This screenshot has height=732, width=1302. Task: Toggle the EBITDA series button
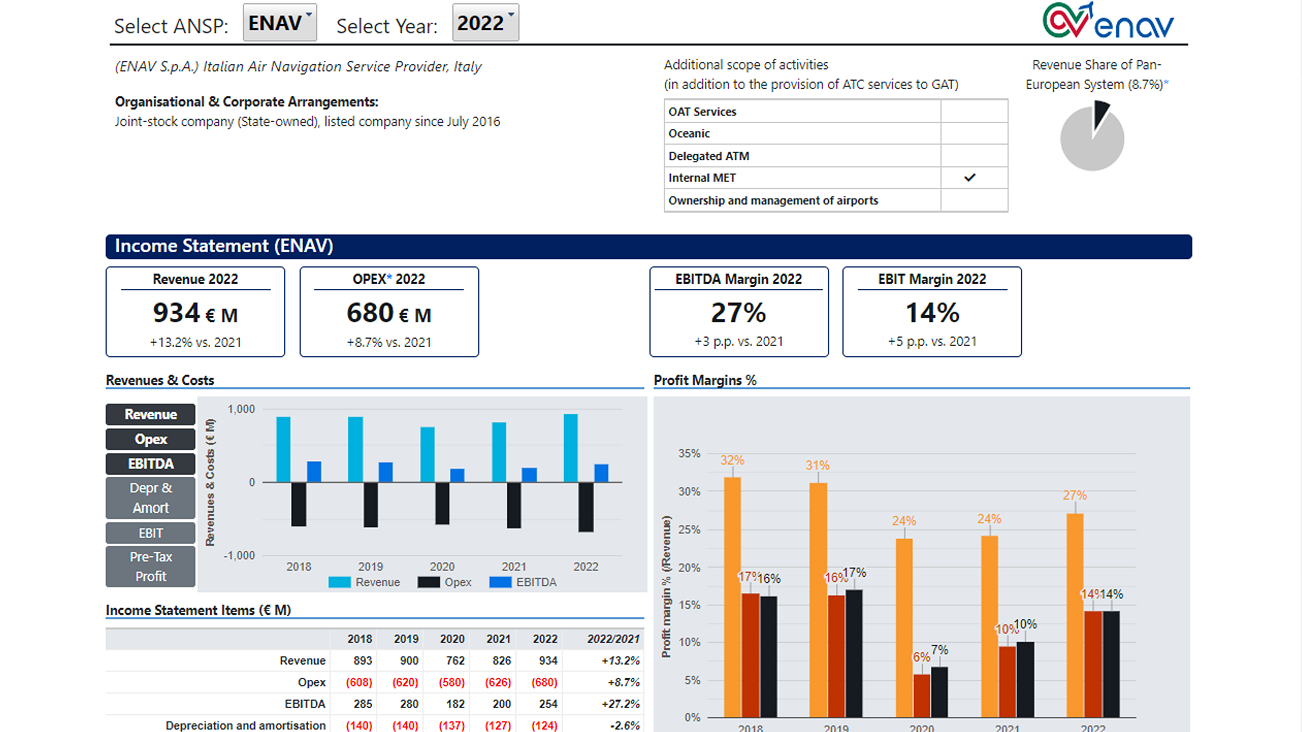click(x=150, y=463)
